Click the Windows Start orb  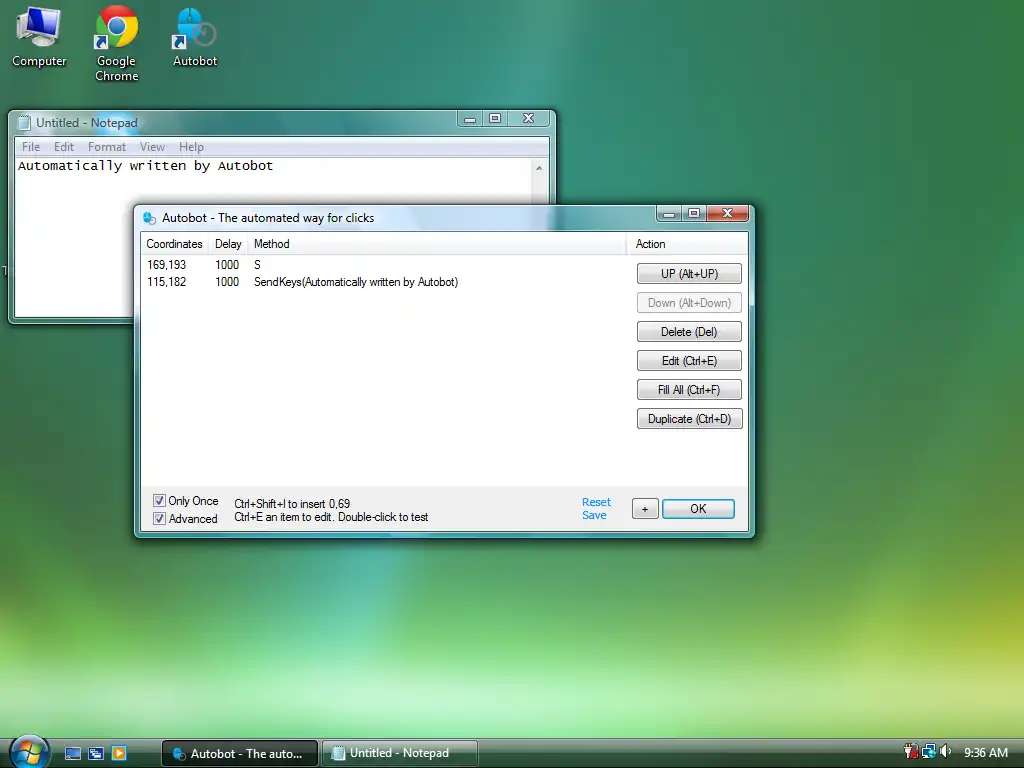tap(28, 752)
